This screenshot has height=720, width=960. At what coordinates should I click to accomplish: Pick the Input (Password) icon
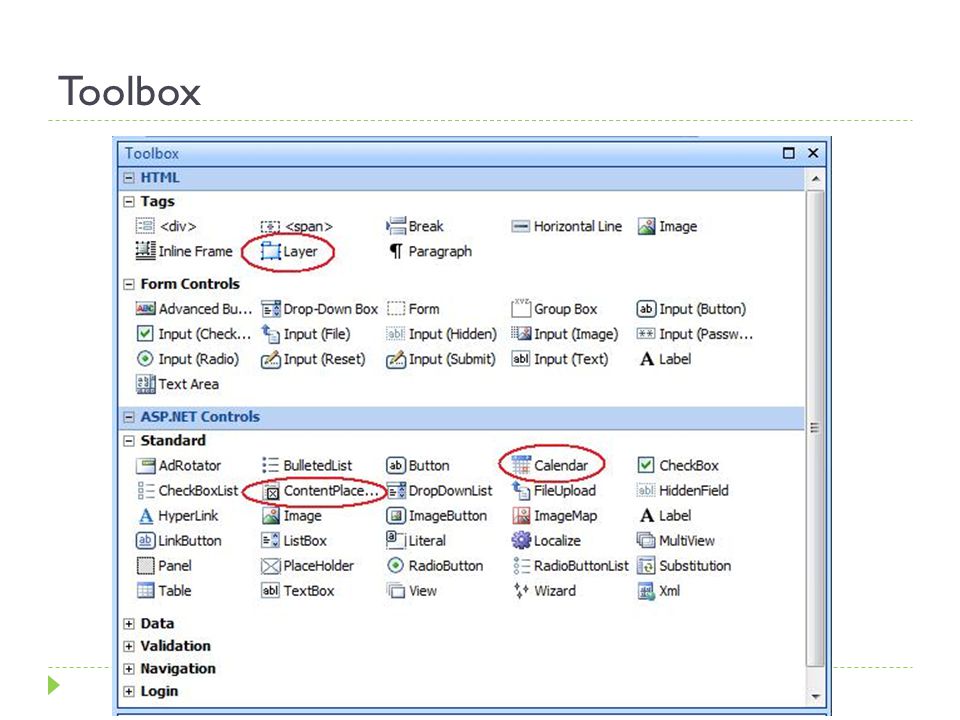(646, 334)
